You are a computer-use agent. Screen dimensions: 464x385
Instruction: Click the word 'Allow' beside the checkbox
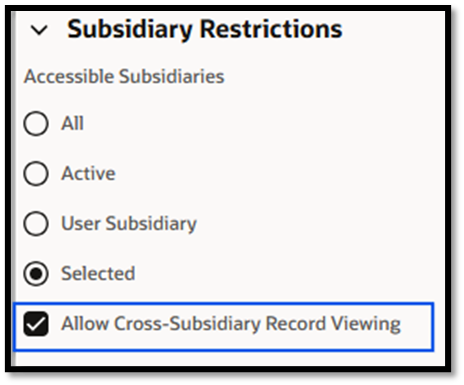pyautogui.click(x=85, y=324)
